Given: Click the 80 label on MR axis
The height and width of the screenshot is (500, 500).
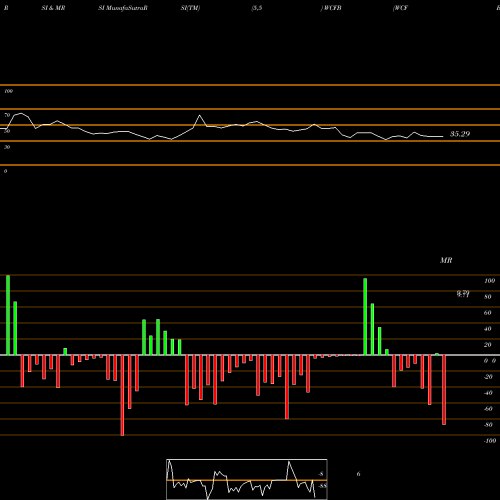Looking at the screenshot, I should coord(488,297).
